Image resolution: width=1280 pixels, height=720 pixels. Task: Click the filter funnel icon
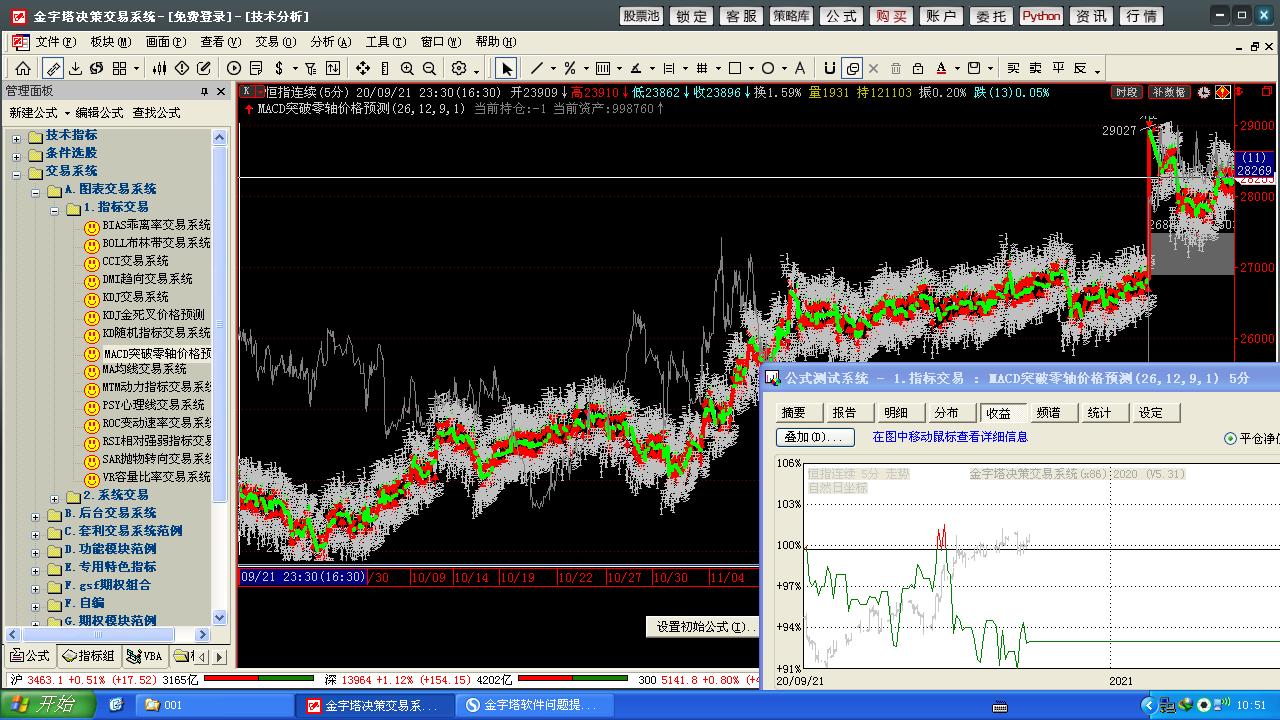coord(310,68)
